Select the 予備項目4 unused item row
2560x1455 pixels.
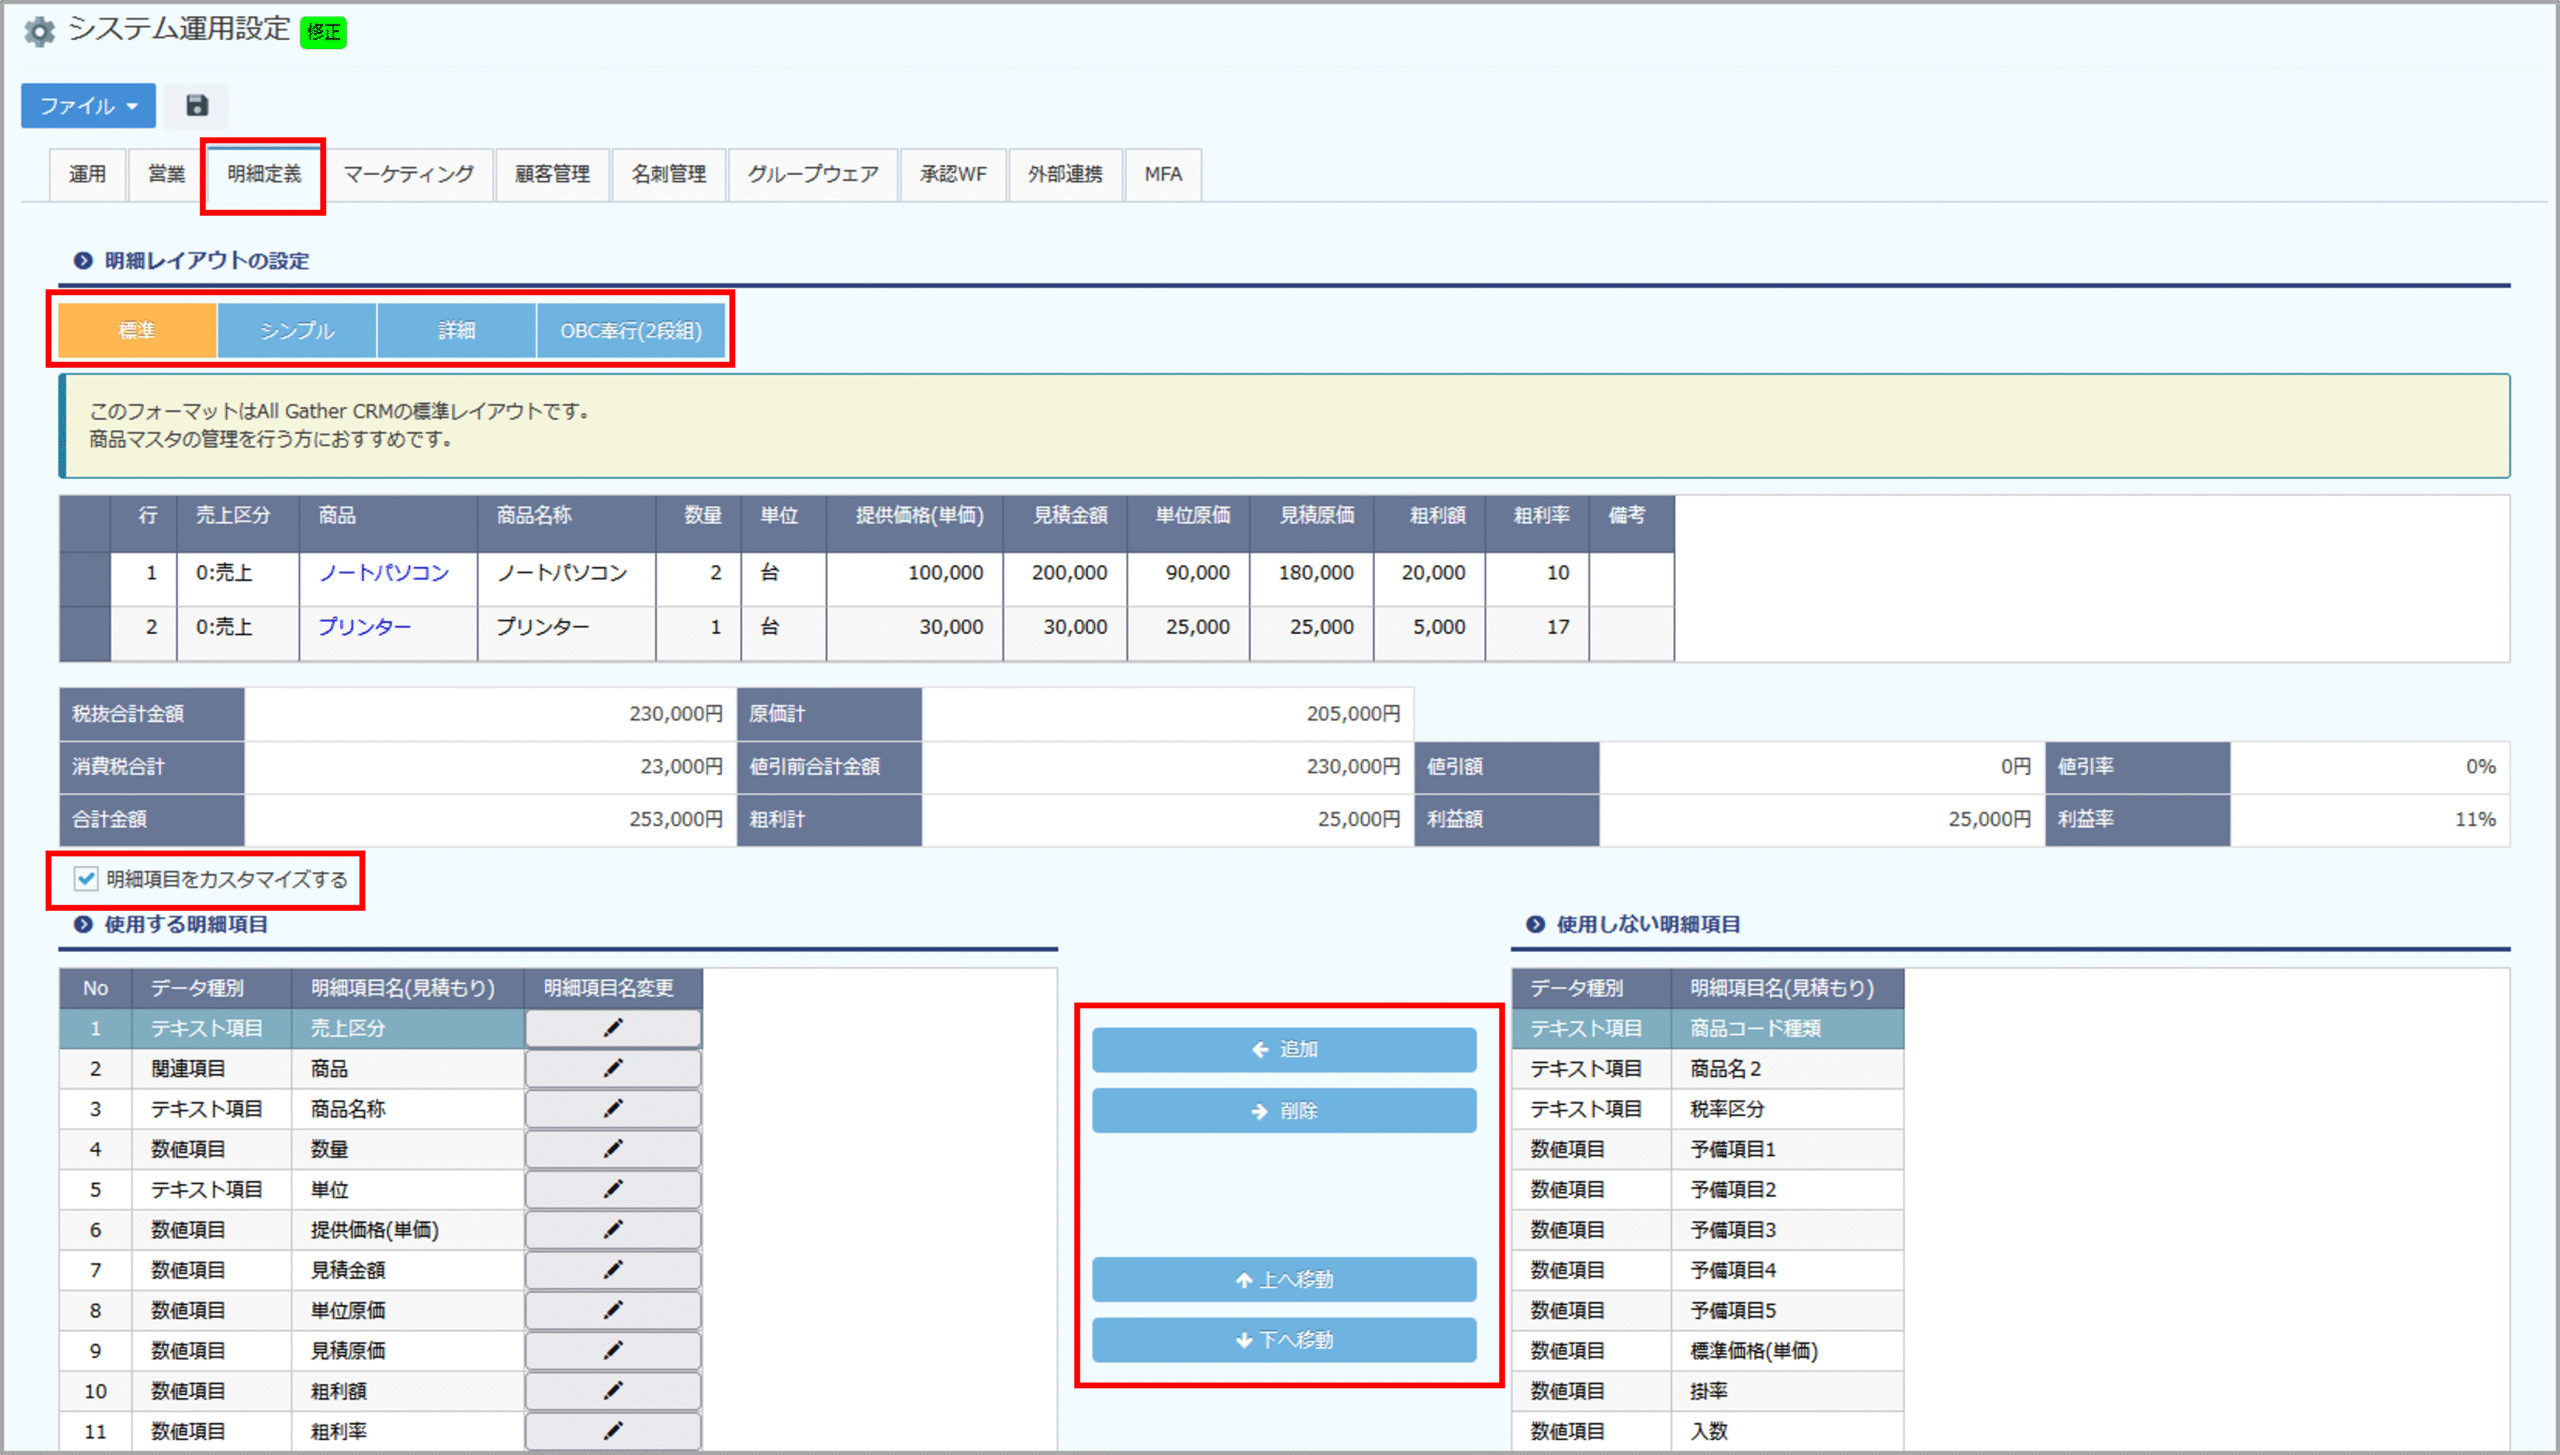(x=1707, y=1270)
